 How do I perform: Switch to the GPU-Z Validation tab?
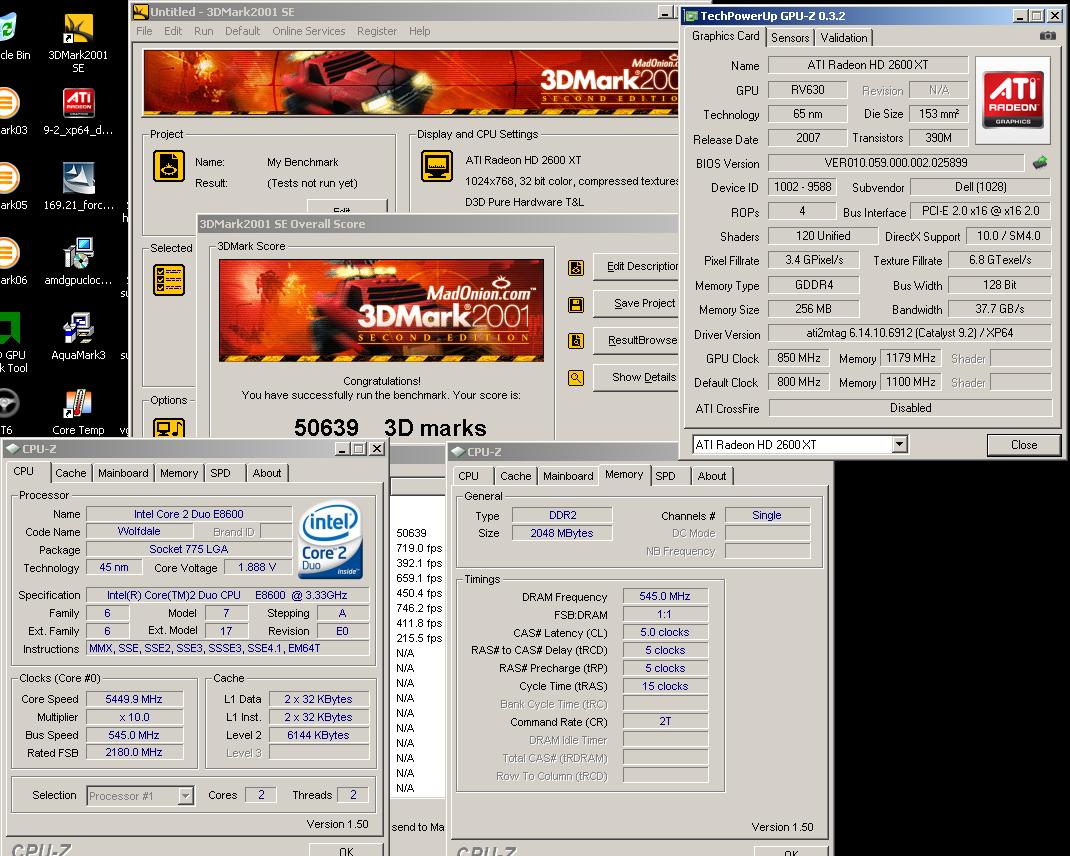pyautogui.click(x=844, y=38)
